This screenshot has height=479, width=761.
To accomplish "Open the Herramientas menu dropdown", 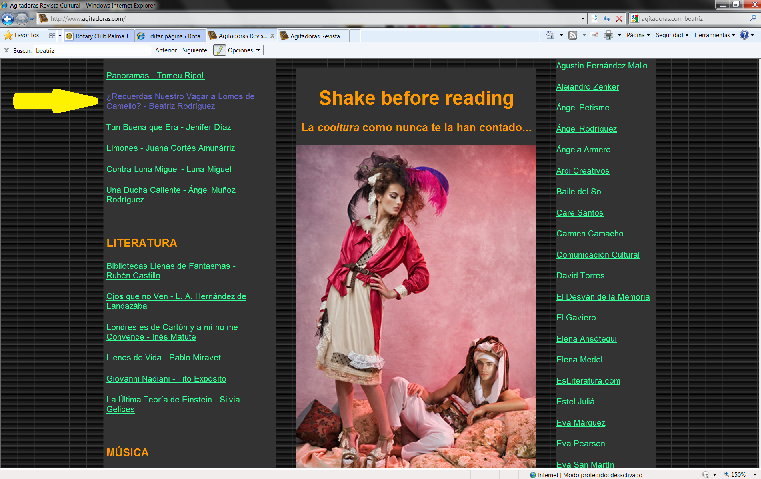I will pos(716,35).
